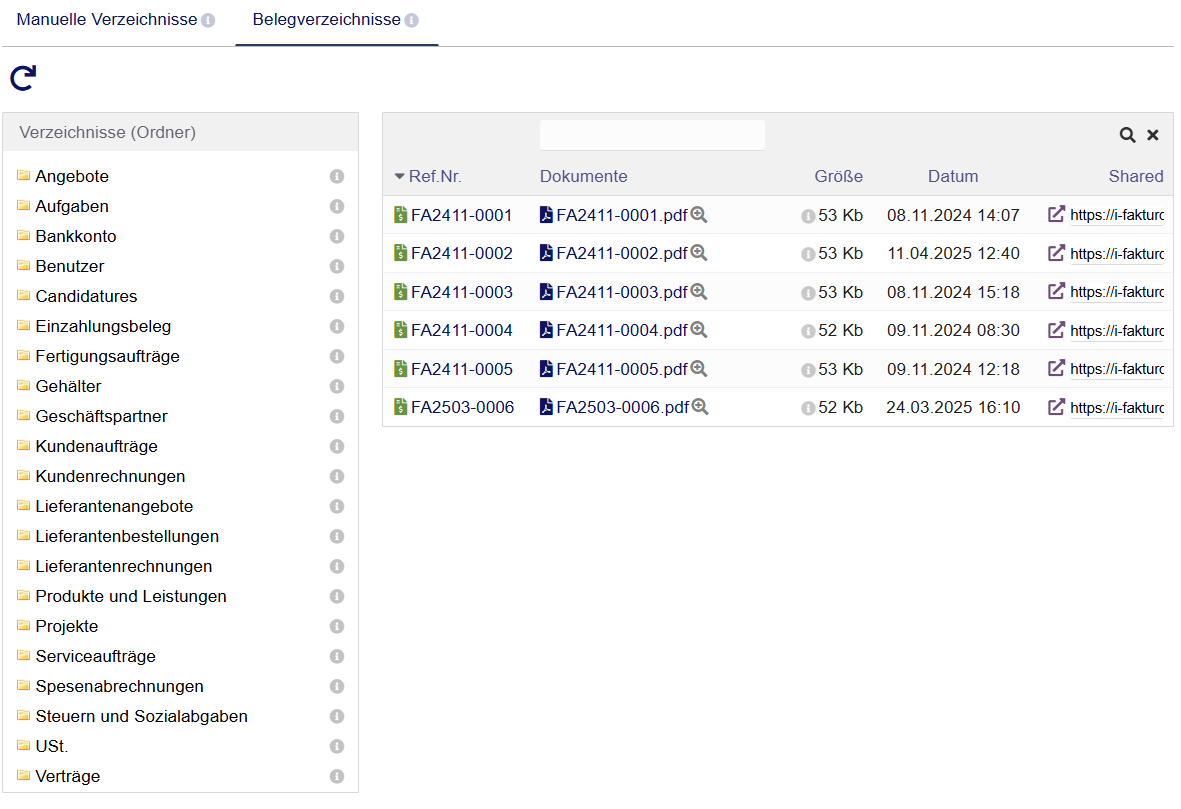Click the invoice icon beside FA2411-0005
This screenshot has height=809, width=1181.
tap(401, 369)
